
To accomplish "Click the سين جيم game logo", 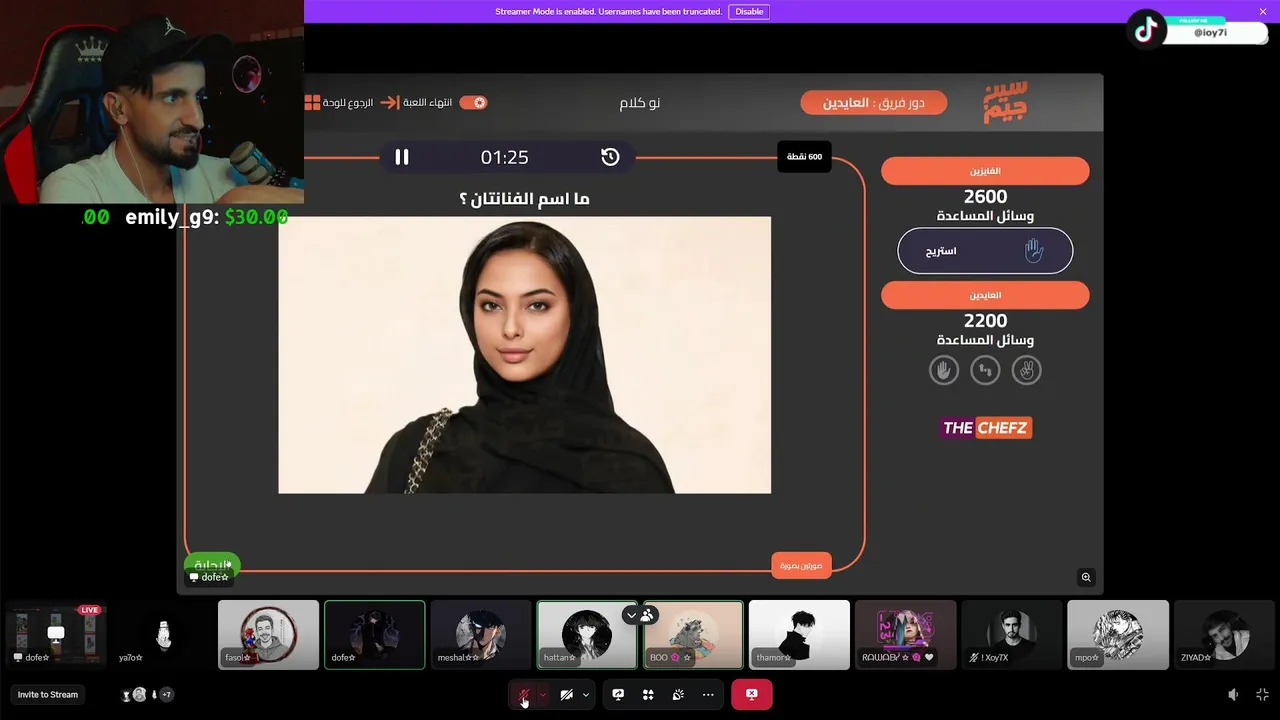I will point(1005,102).
